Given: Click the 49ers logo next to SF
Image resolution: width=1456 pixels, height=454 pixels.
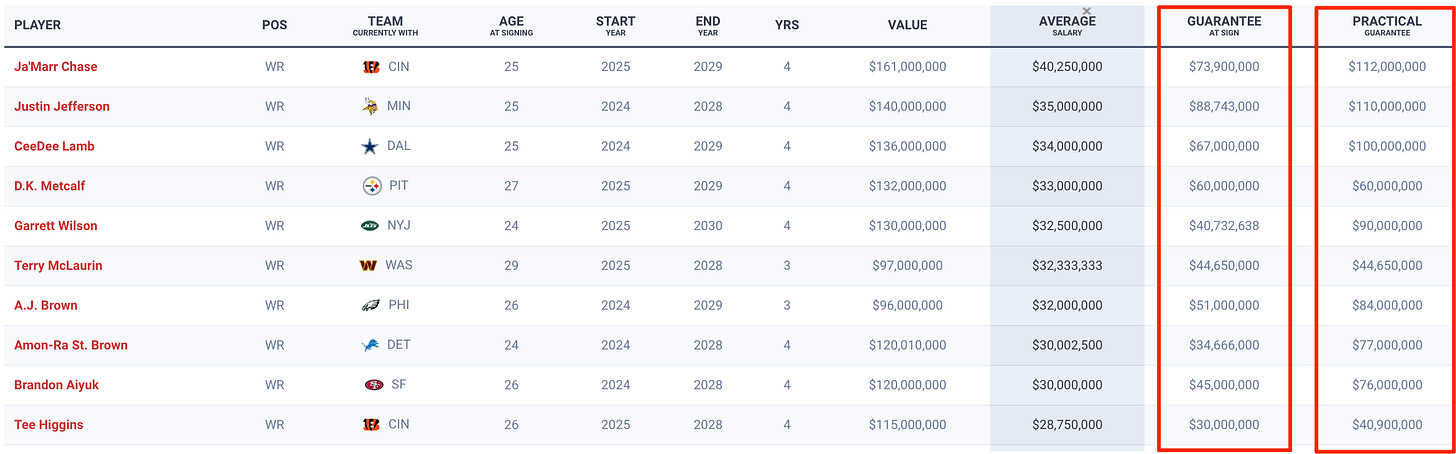Looking at the screenshot, I should point(374,385).
